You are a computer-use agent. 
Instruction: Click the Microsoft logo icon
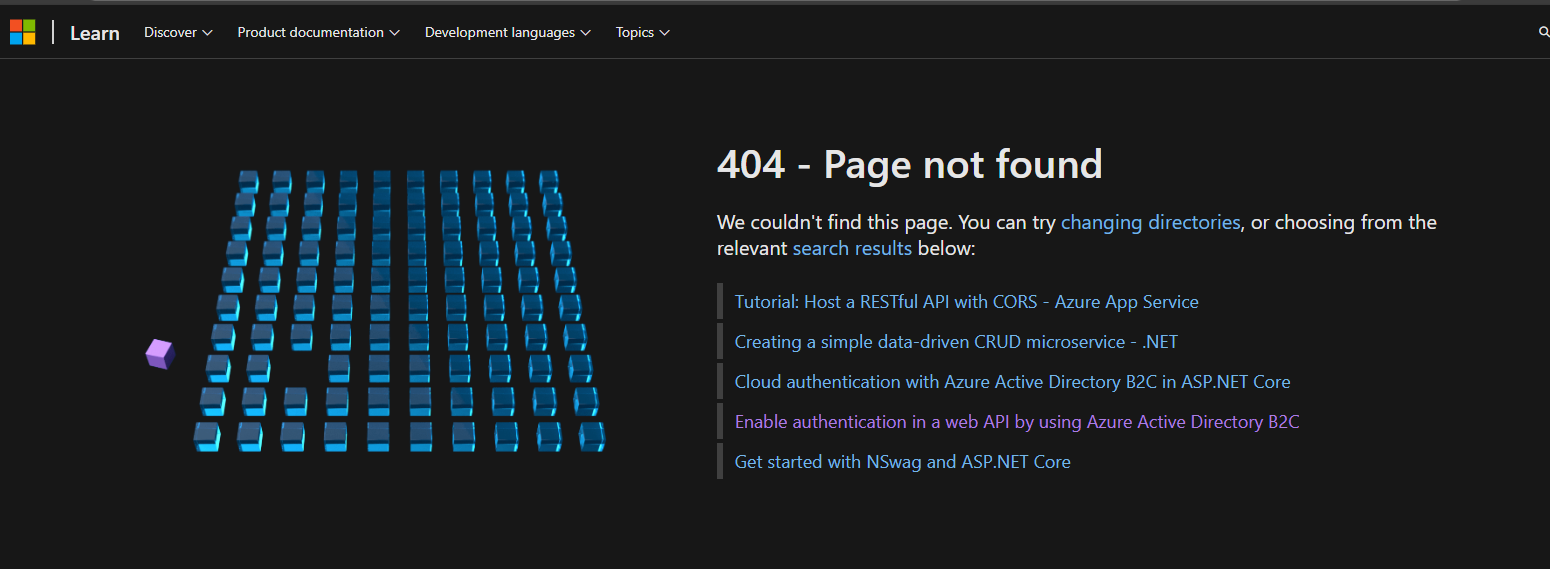click(23, 32)
